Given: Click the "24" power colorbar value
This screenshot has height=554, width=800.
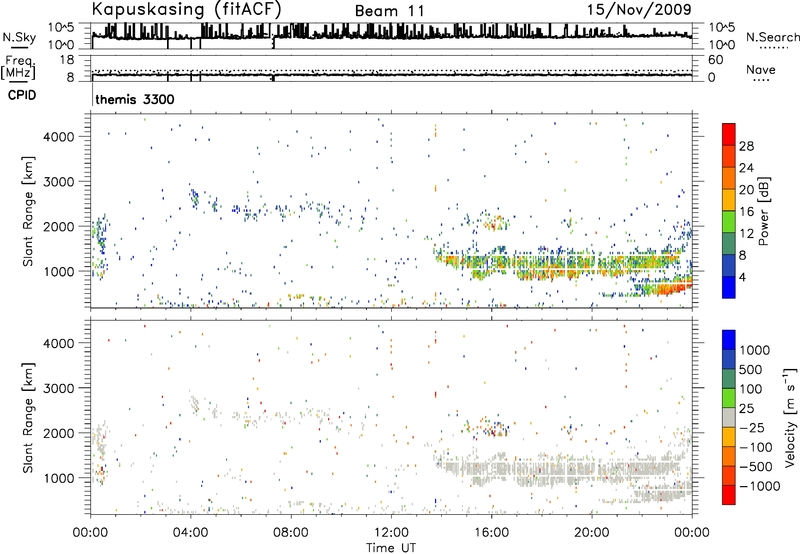Looking at the screenshot, I should 746,168.
